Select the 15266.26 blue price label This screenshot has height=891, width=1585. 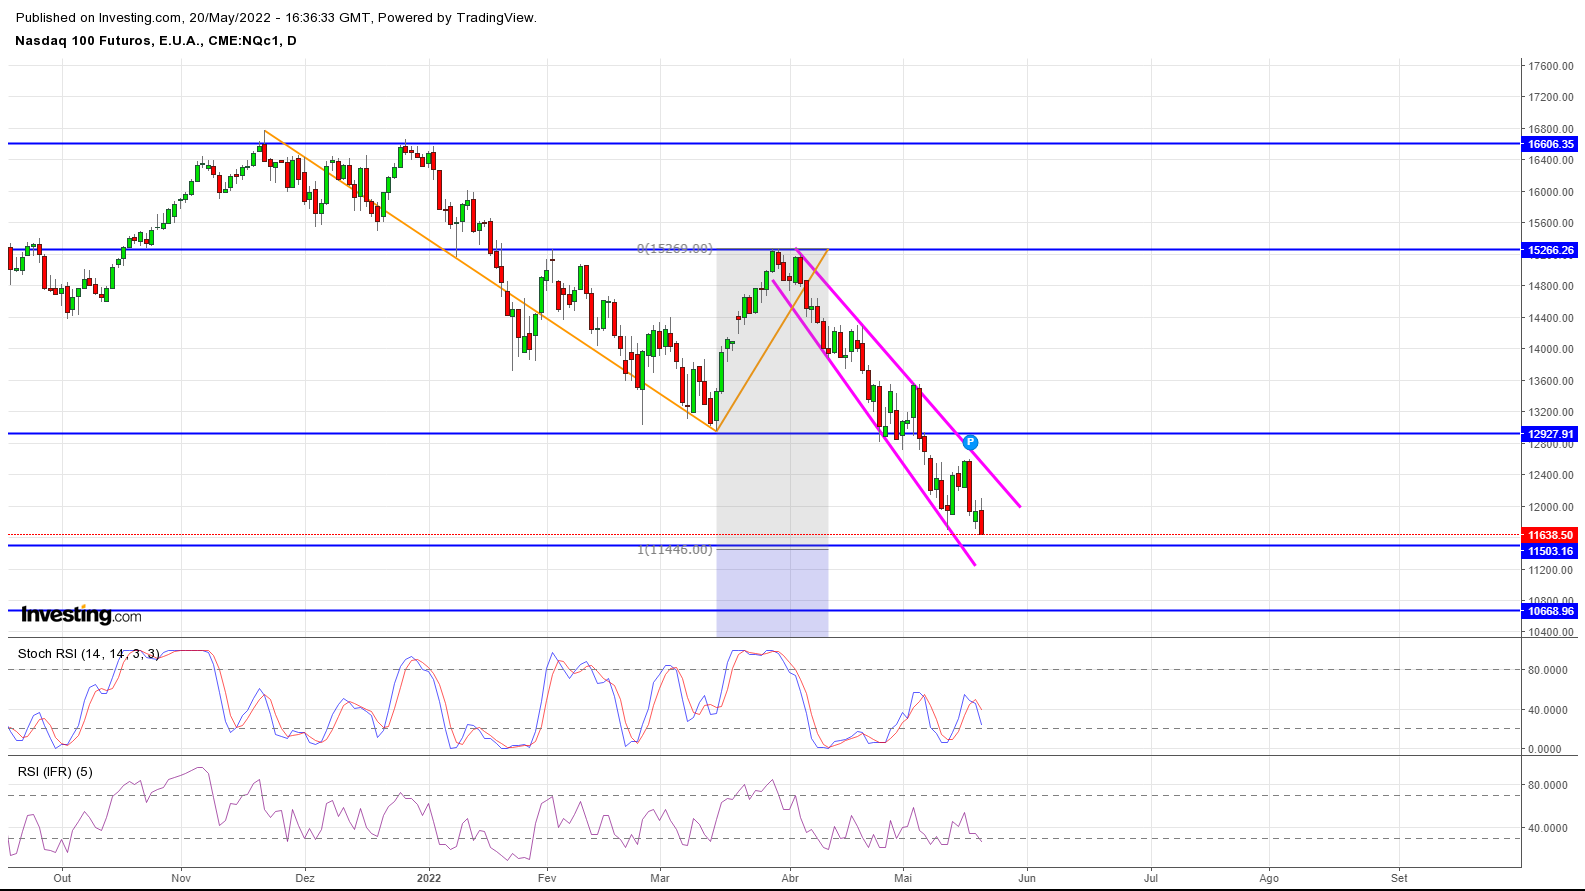(x=1551, y=250)
